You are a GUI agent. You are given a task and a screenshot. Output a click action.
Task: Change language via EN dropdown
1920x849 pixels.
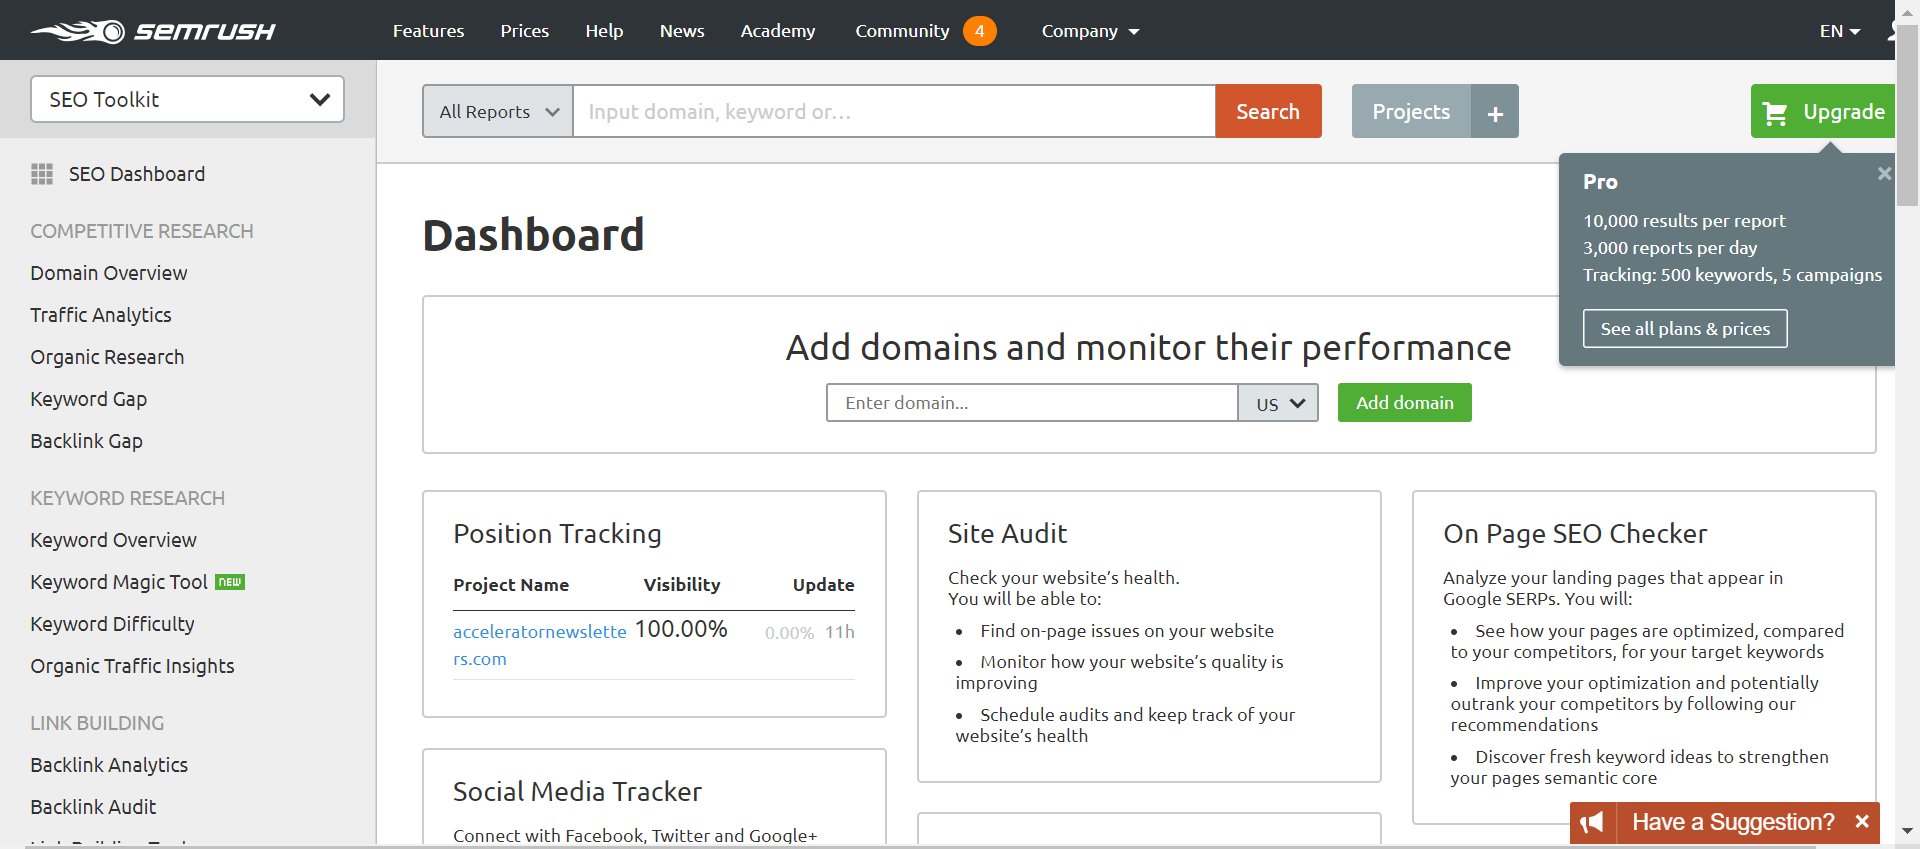coord(1839,31)
